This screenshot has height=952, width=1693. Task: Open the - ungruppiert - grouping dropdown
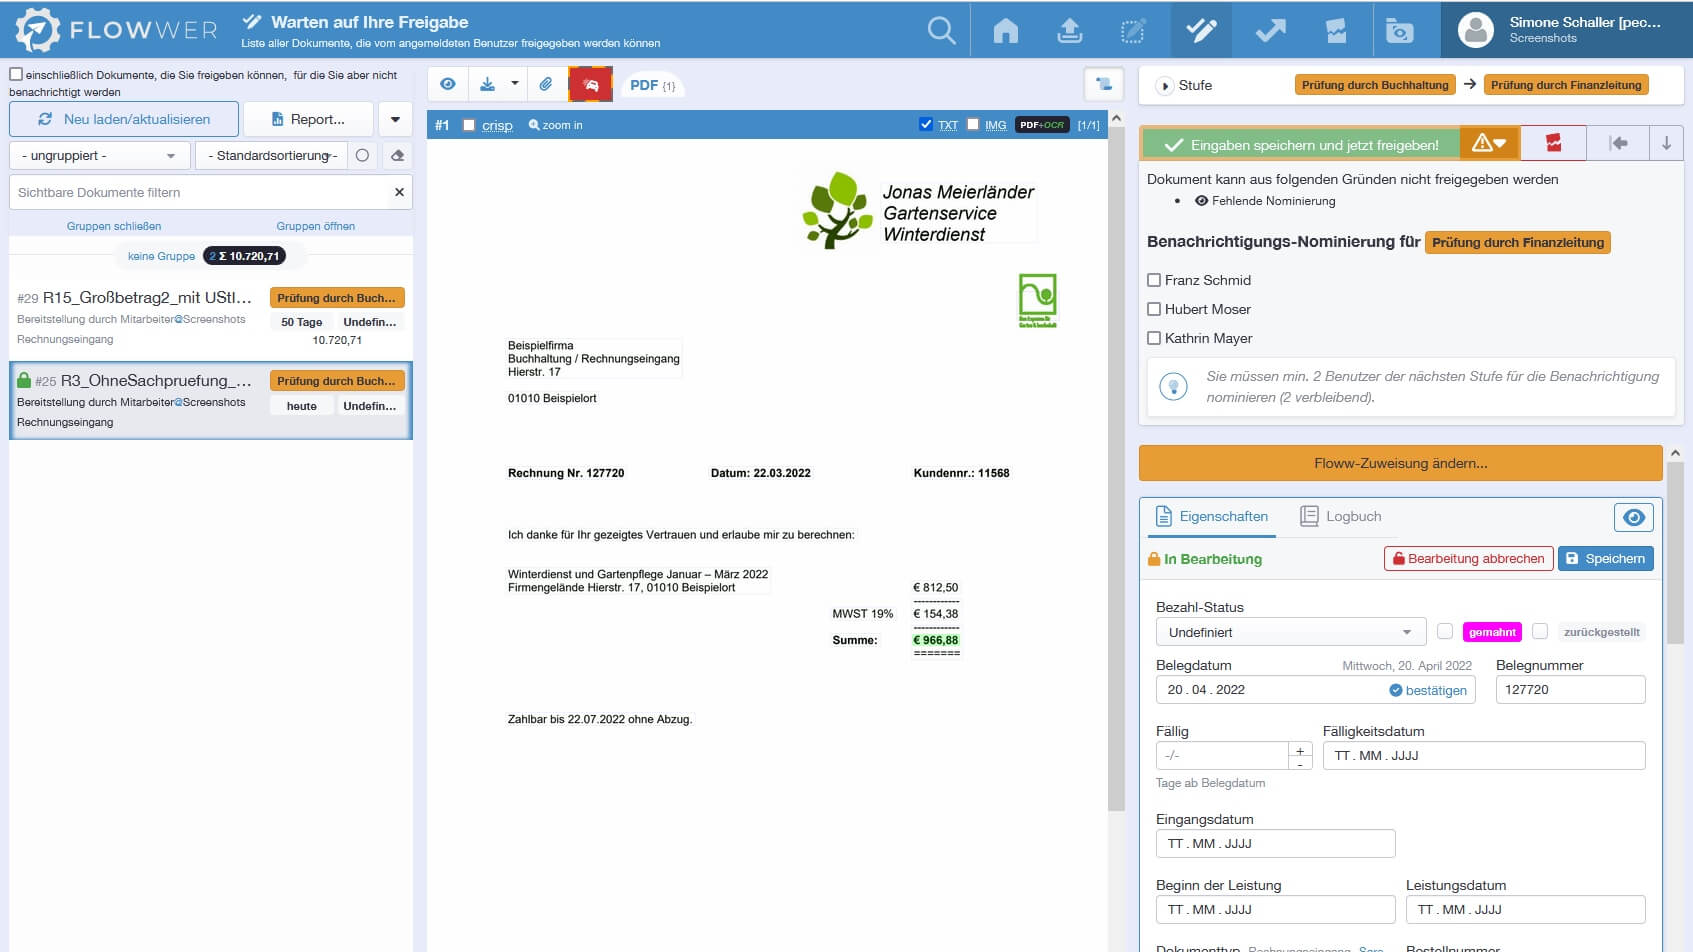[98, 155]
